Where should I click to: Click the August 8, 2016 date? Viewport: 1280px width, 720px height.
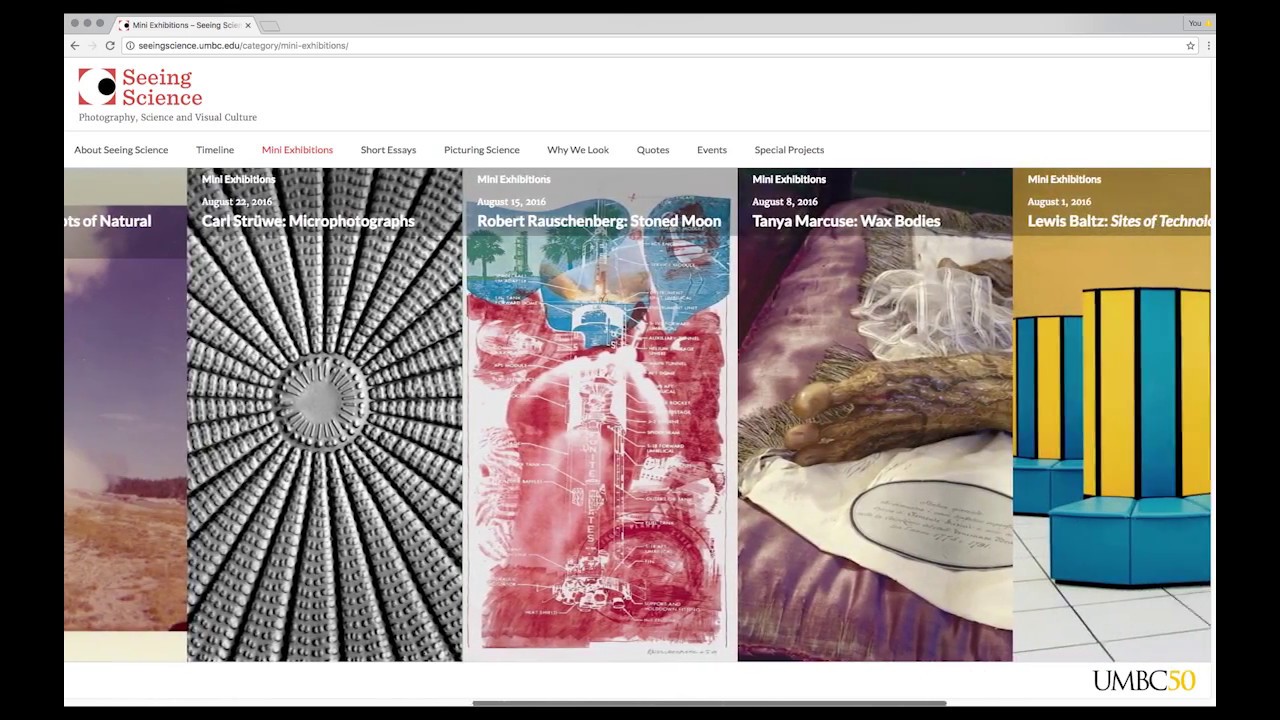[x=785, y=202]
